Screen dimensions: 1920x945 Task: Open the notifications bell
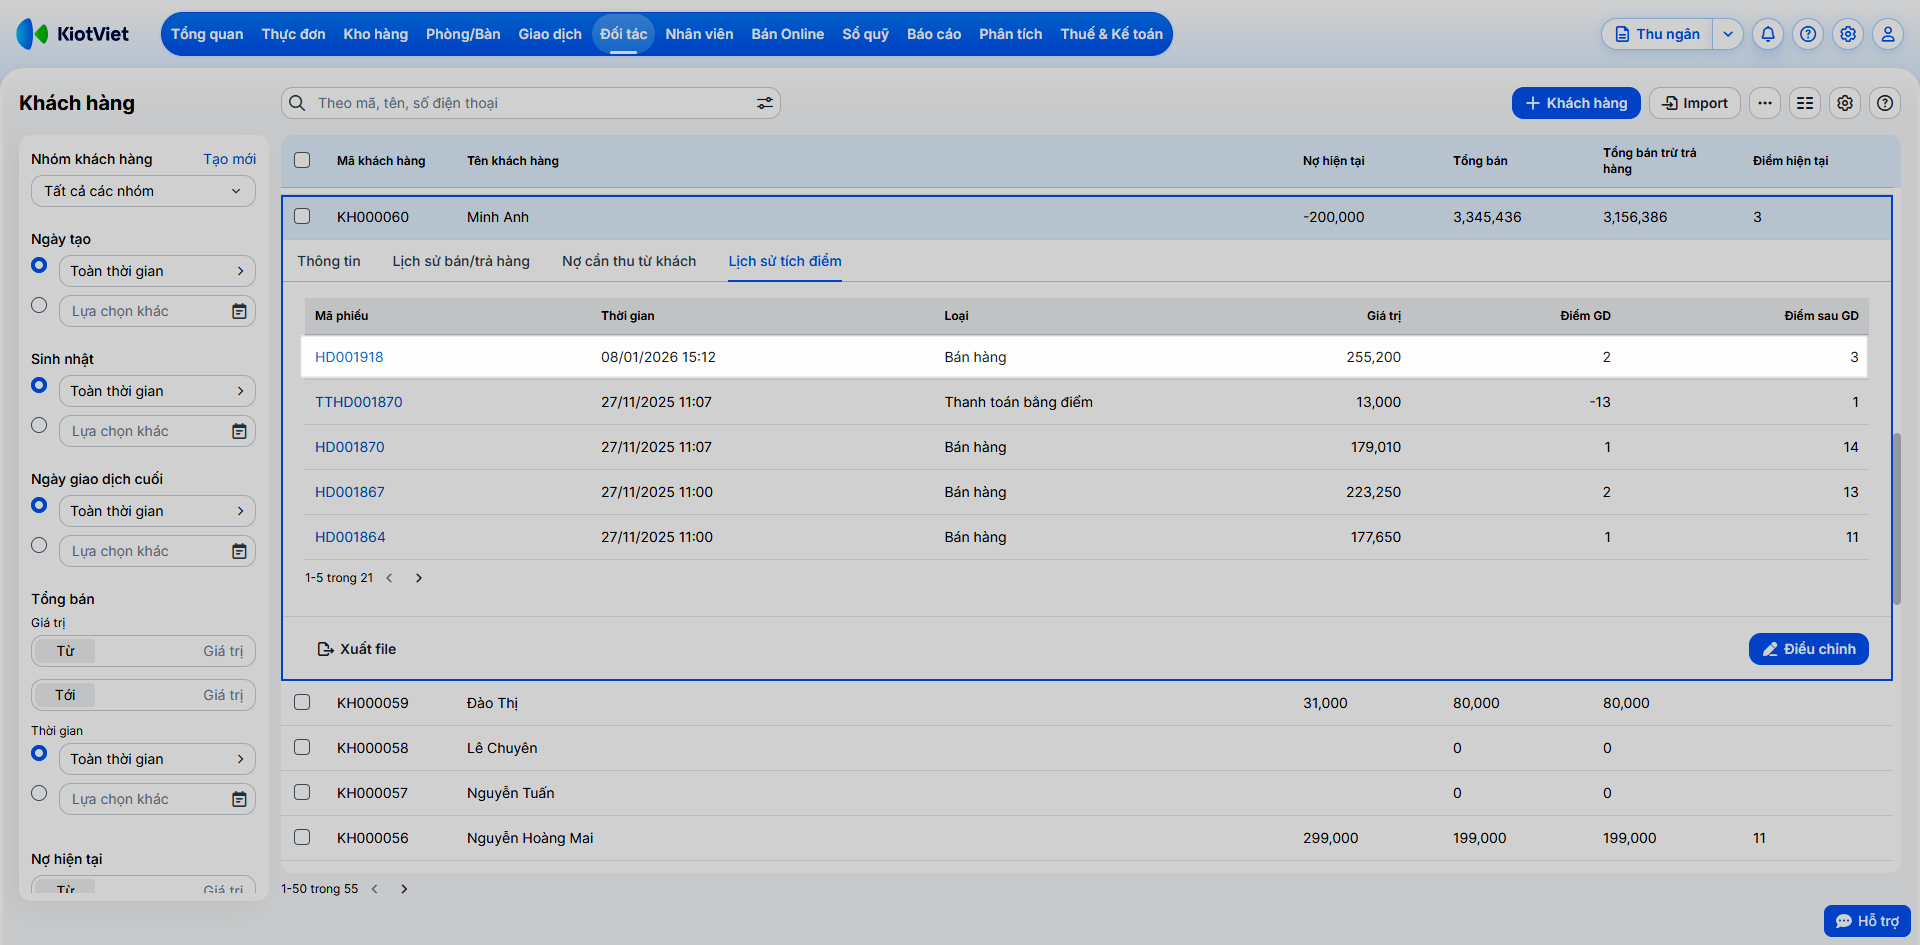pyautogui.click(x=1768, y=34)
